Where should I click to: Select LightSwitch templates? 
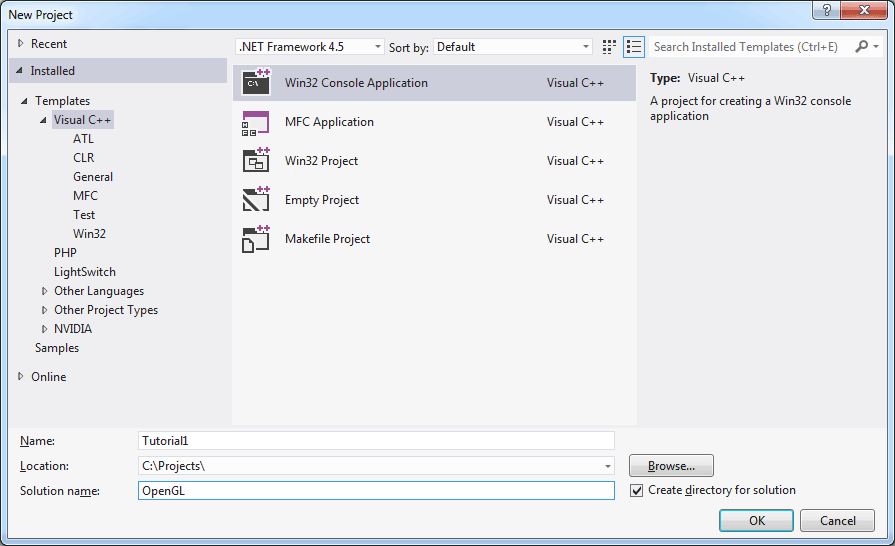pyautogui.click(x=84, y=272)
